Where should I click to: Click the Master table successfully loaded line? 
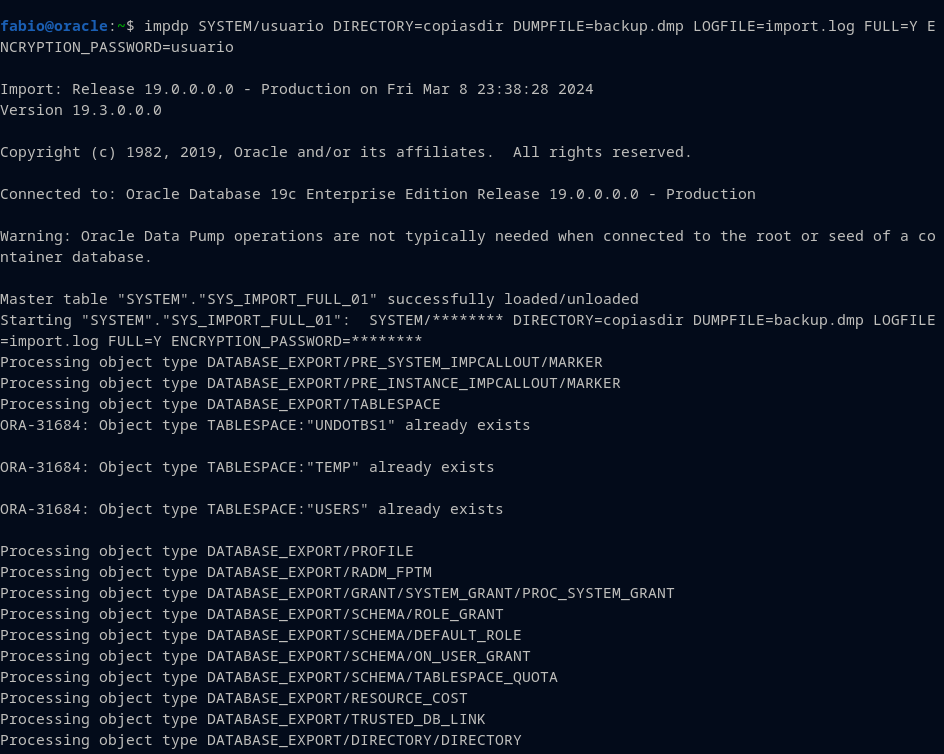click(319, 299)
